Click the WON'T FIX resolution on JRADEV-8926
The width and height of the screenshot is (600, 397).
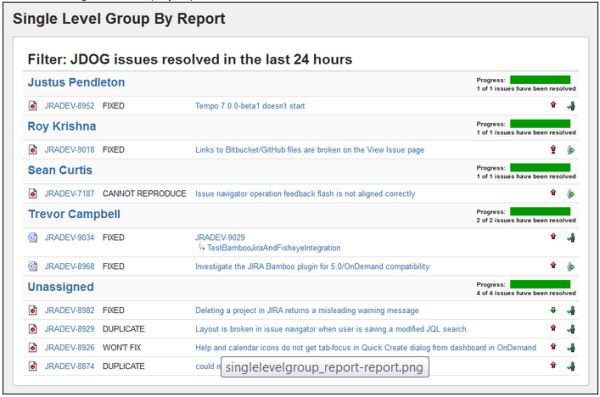[122, 348]
